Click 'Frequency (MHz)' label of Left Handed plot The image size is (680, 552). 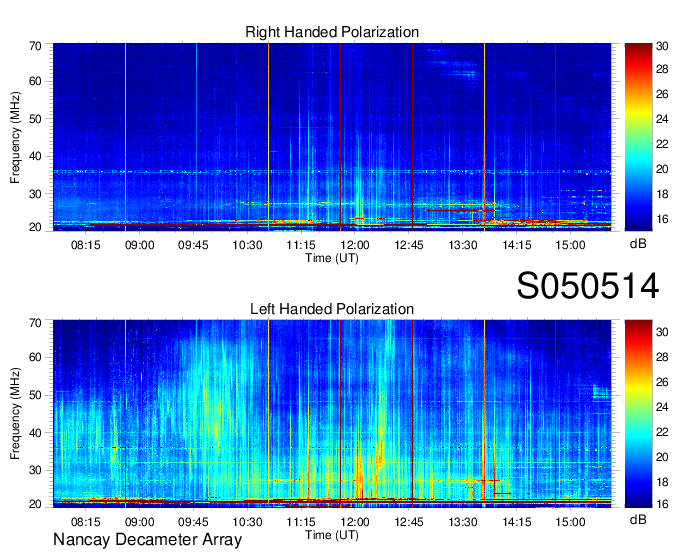(x=15, y=413)
